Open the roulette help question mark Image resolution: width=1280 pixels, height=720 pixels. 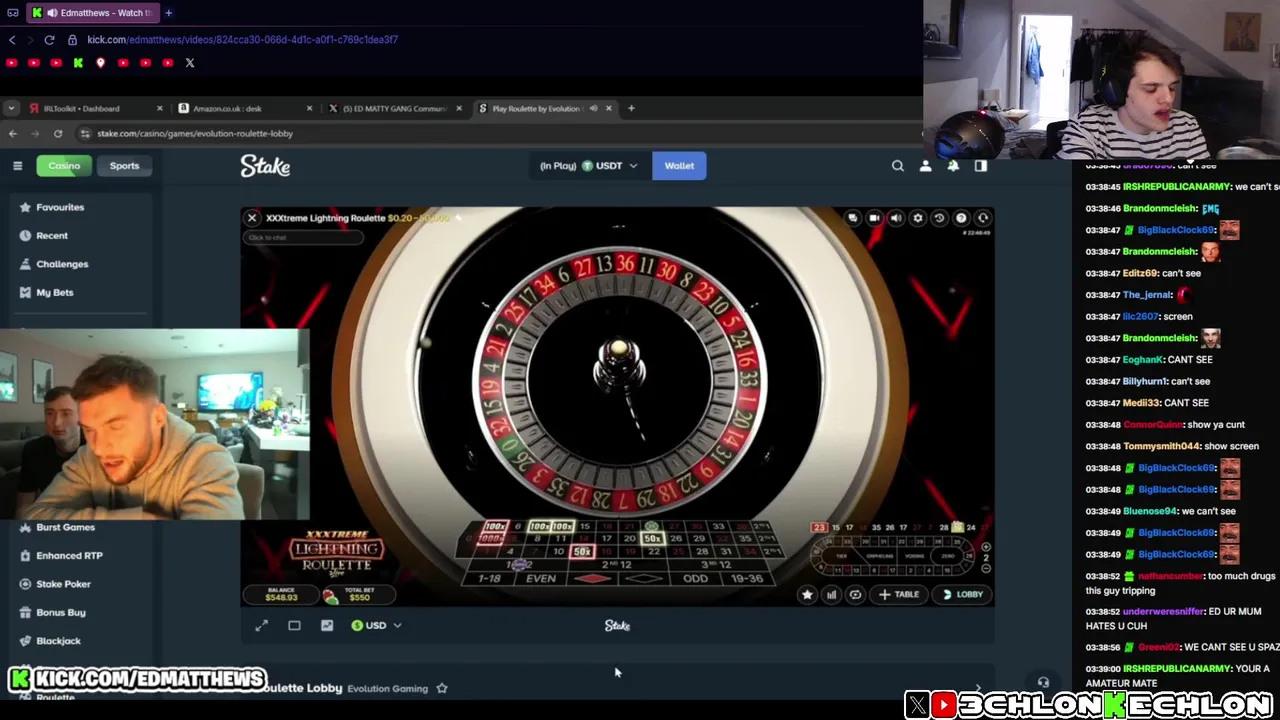coord(961,218)
